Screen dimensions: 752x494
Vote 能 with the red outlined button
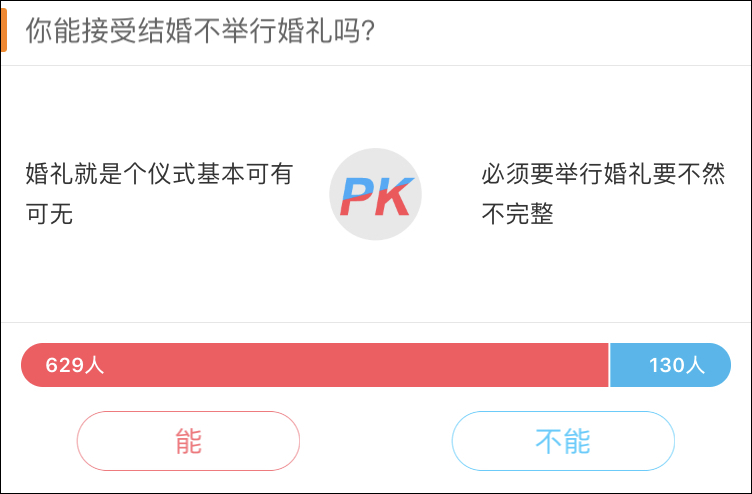188,441
